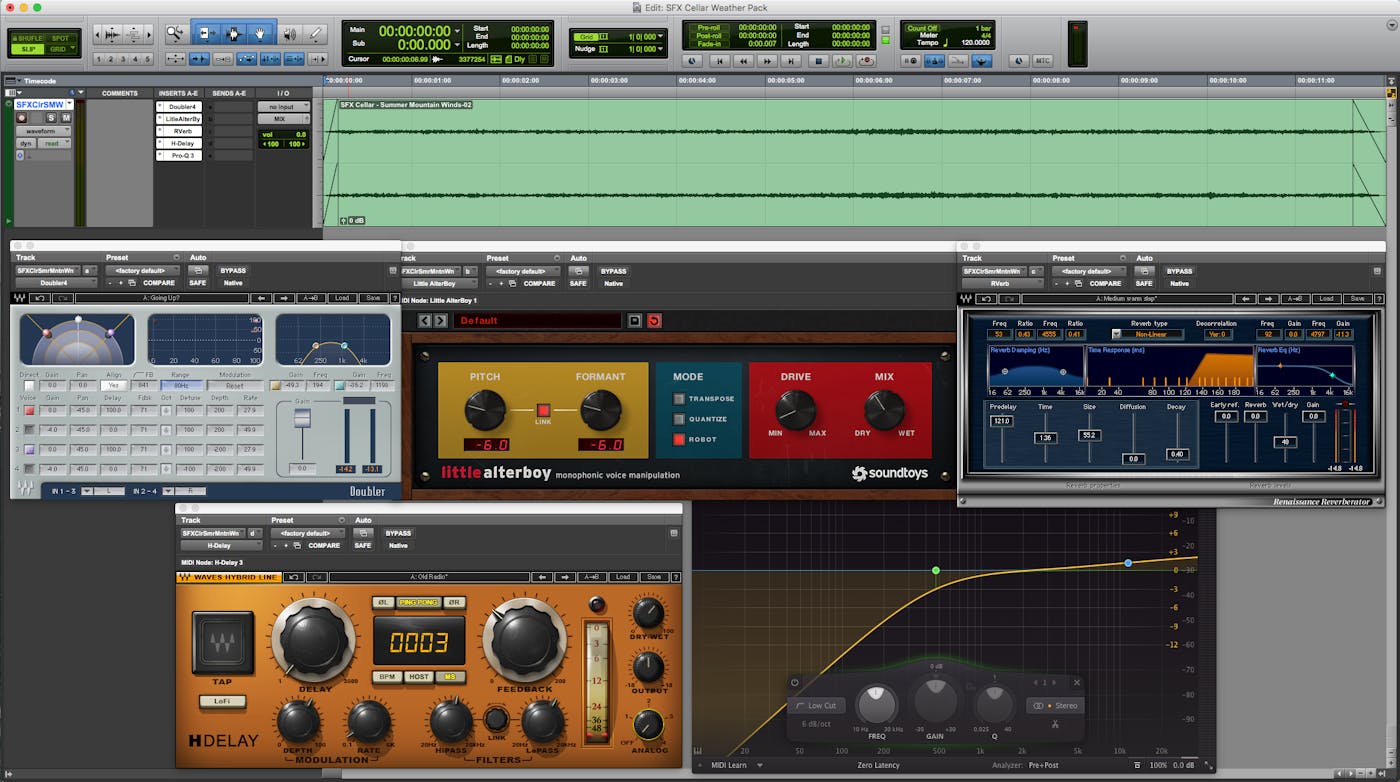
Task: Click the Play transport button
Action: pyautogui.click(x=842, y=61)
